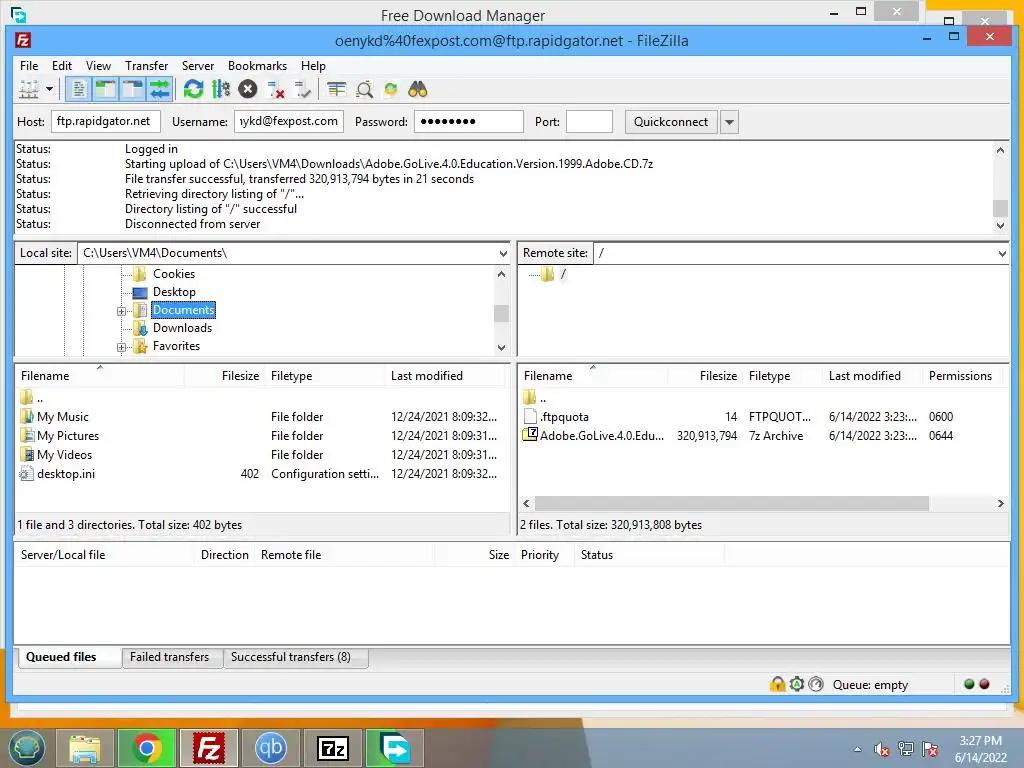Open the Edit menu
Viewport: 1024px width, 768px height.
[62, 66]
